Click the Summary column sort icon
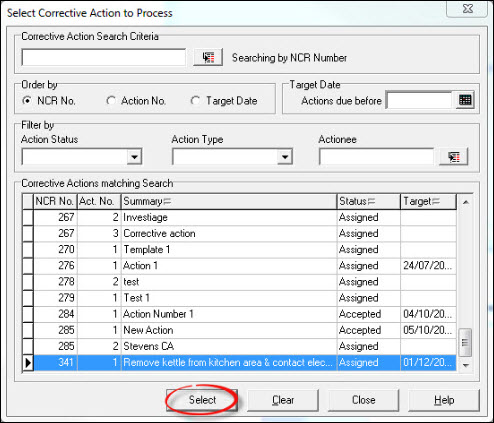 [167, 201]
